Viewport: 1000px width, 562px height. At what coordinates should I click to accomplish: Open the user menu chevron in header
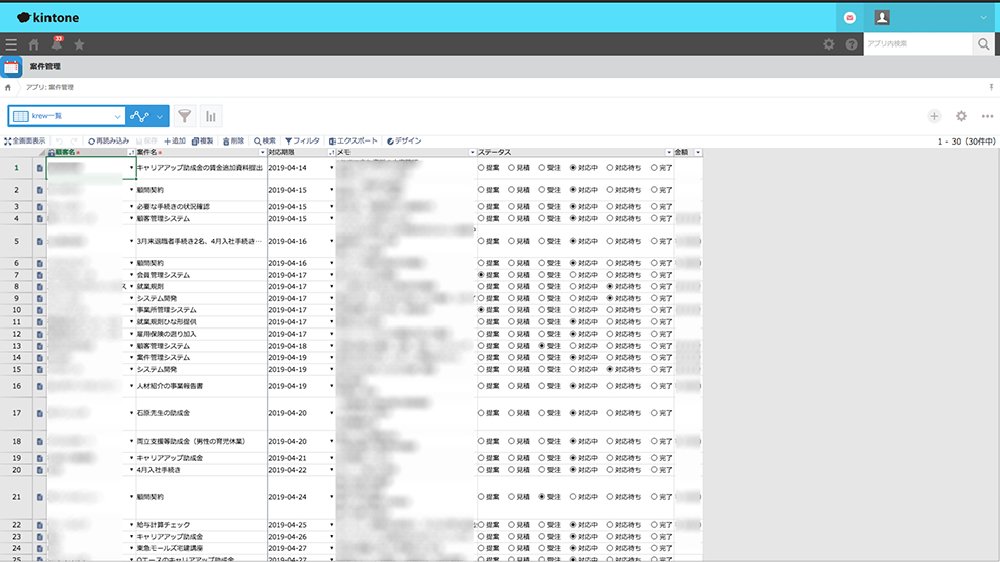(x=983, y=18)
